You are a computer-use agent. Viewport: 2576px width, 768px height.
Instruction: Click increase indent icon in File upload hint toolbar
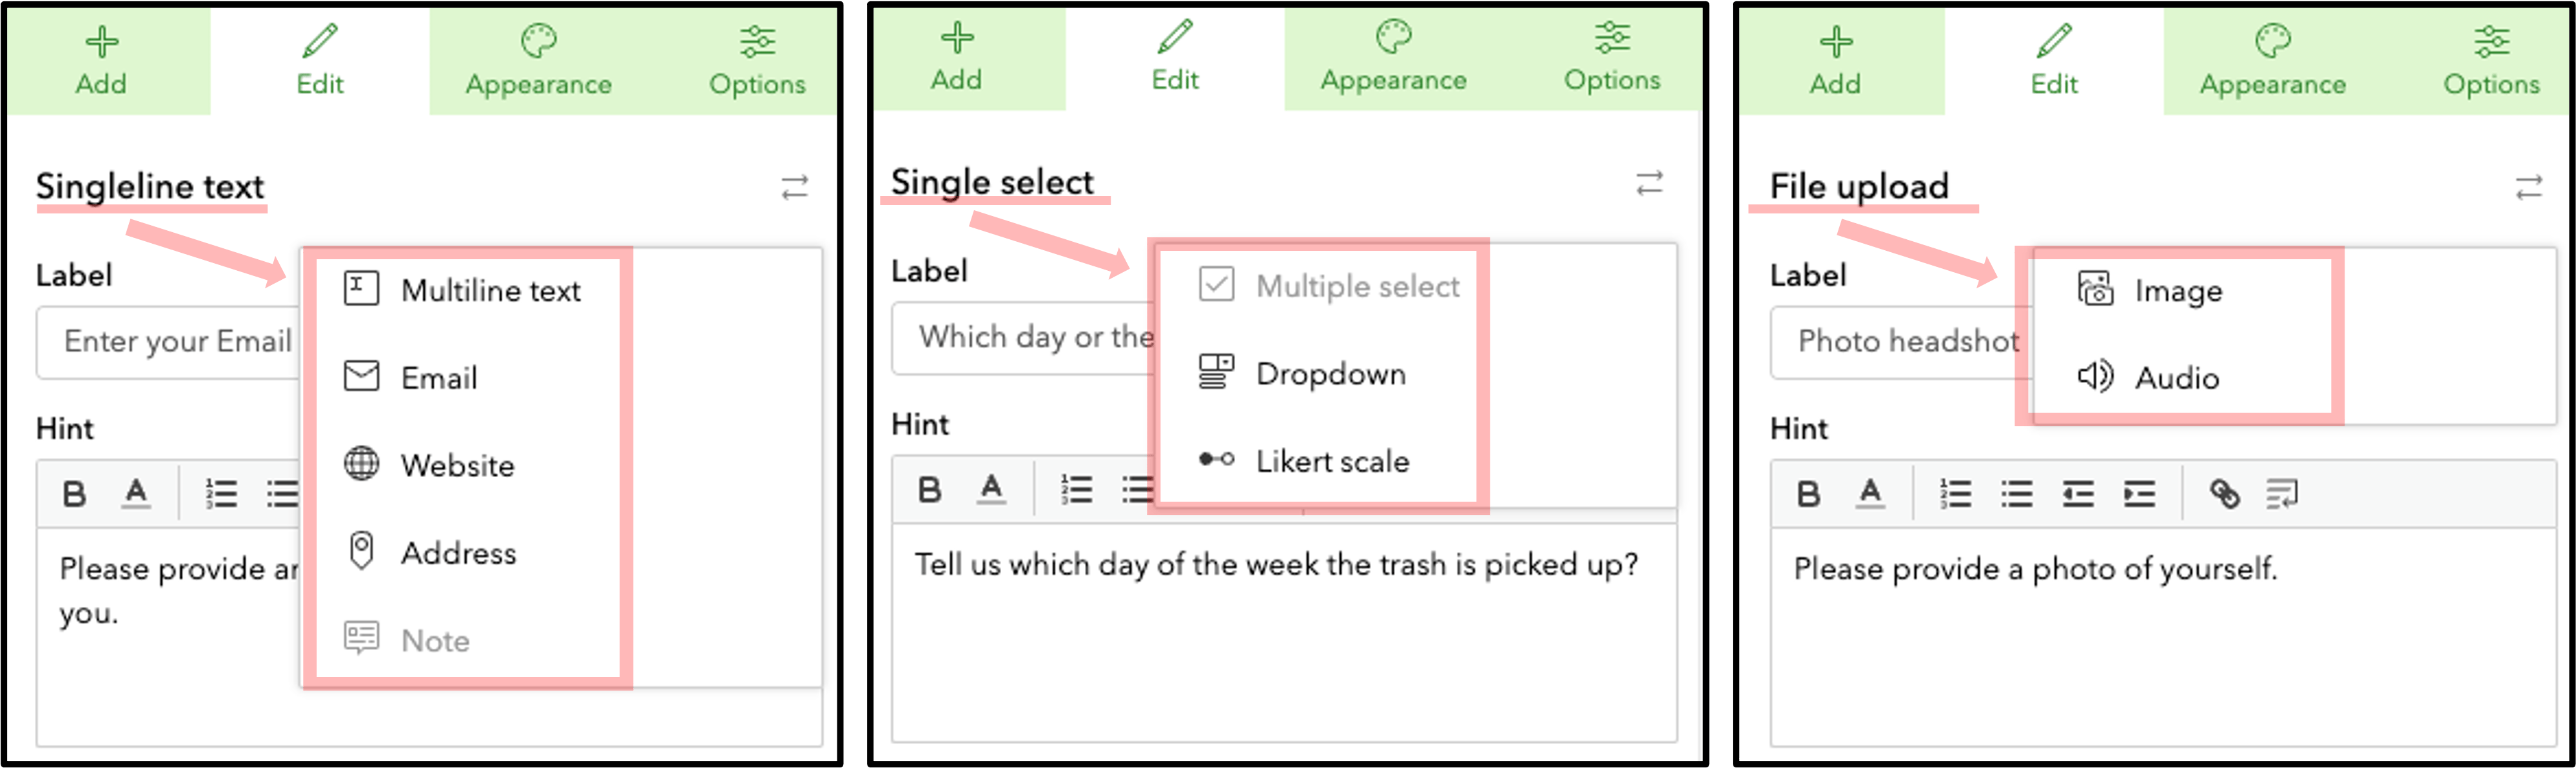click(2139, 493)
